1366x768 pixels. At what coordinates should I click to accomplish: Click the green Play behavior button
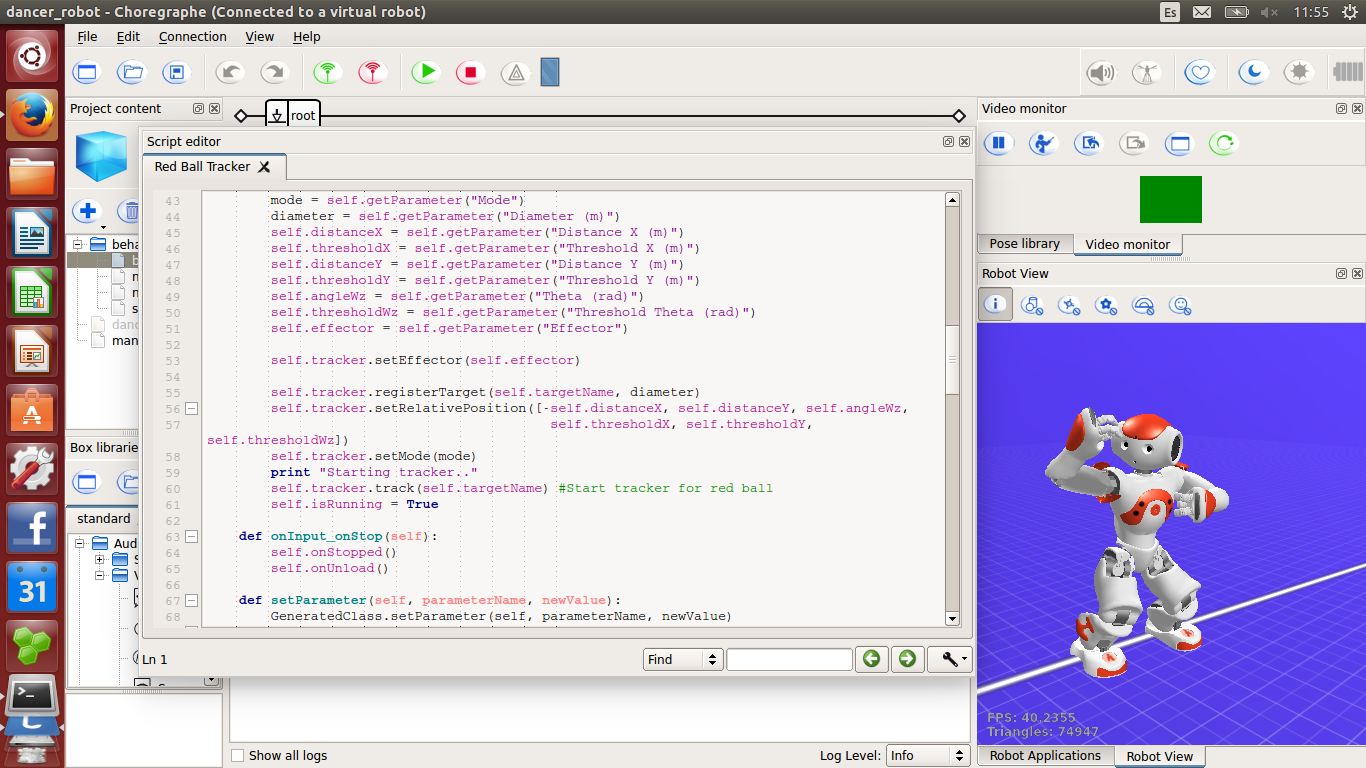click(426, 72)
